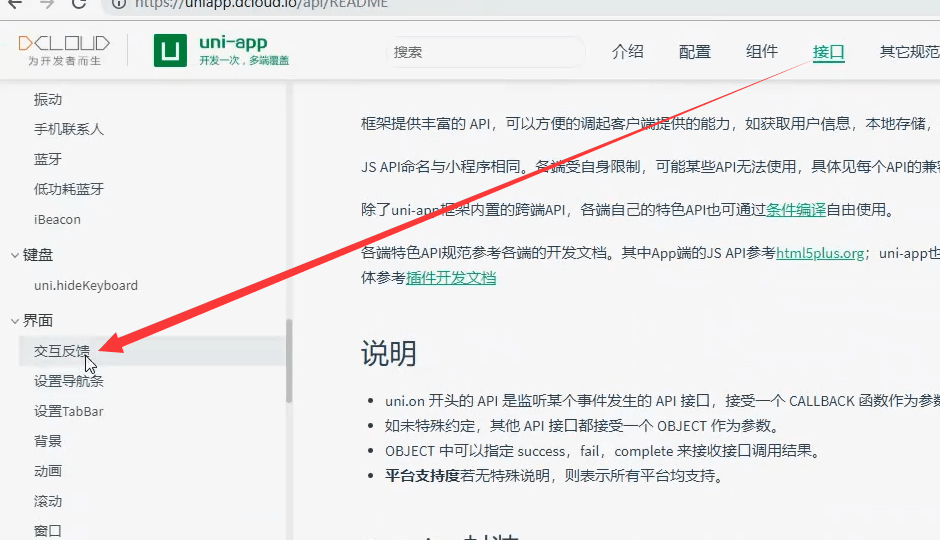Viewport: 940px width, 540px height.
Task: Click the uni-app title text
Action: tap(233, 43)
